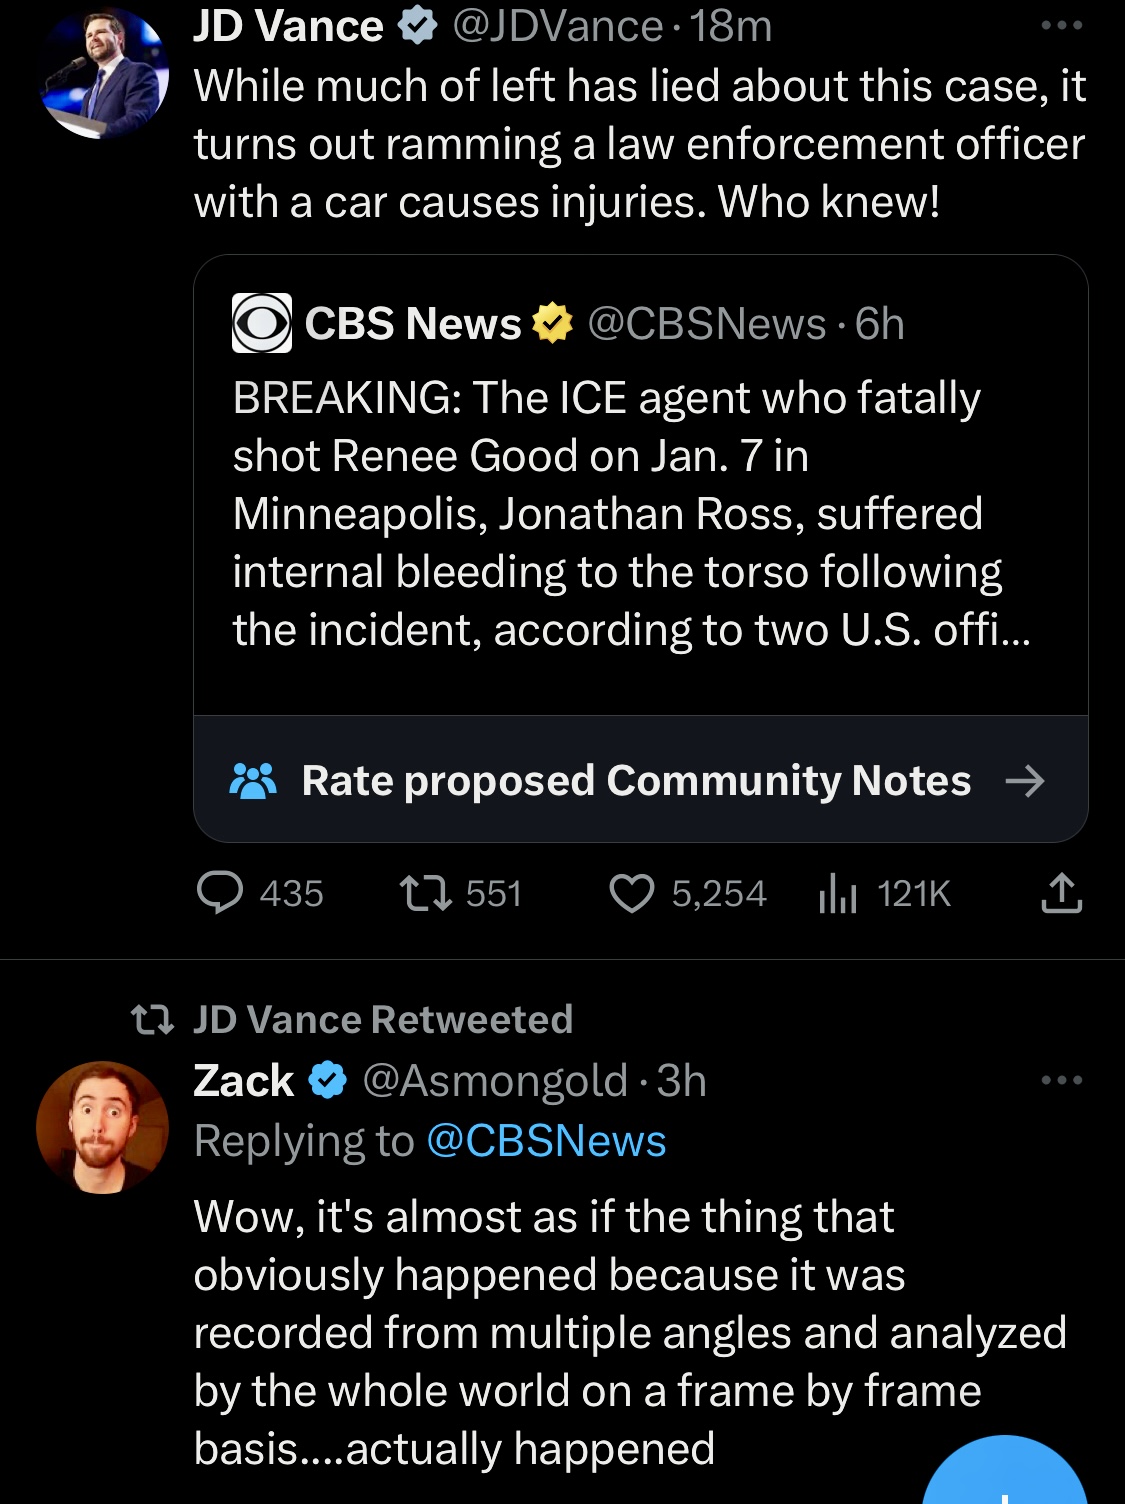Like JD Vance's tweet
This screenshot has width=1125, height=1504.
(632, 893)
